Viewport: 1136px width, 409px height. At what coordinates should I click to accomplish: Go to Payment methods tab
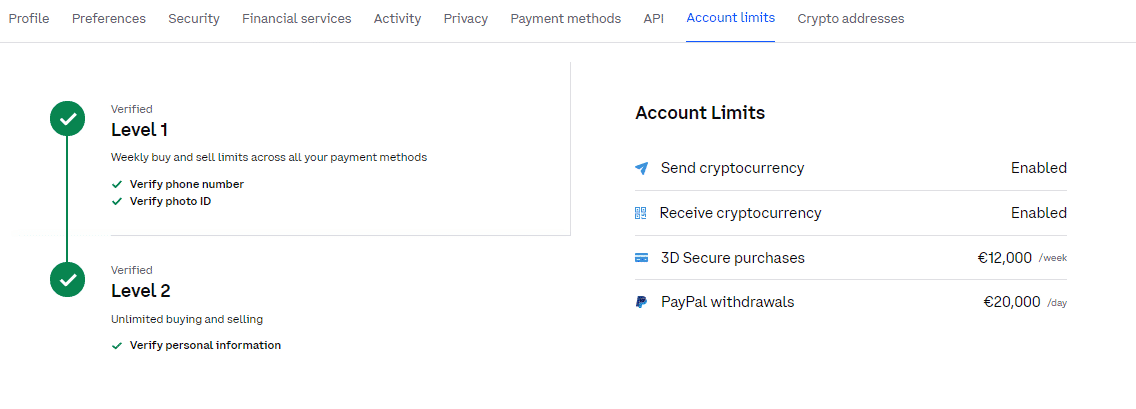(565, 19)
